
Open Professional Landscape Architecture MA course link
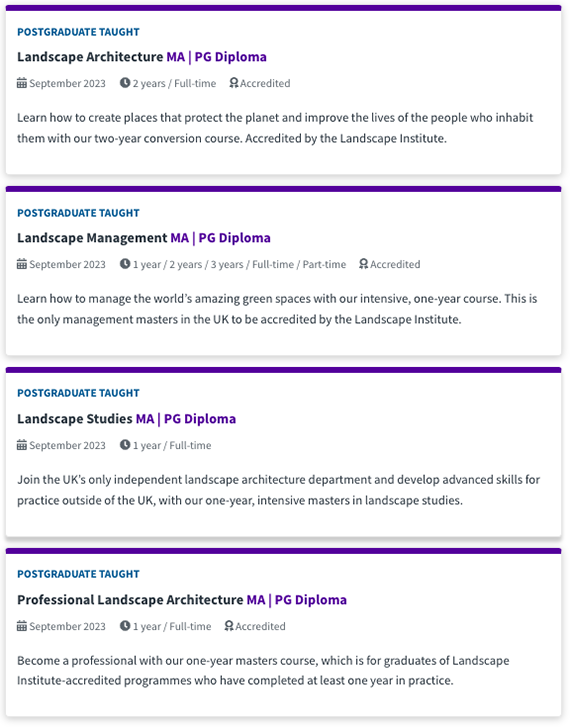click(x=182, y=599)
